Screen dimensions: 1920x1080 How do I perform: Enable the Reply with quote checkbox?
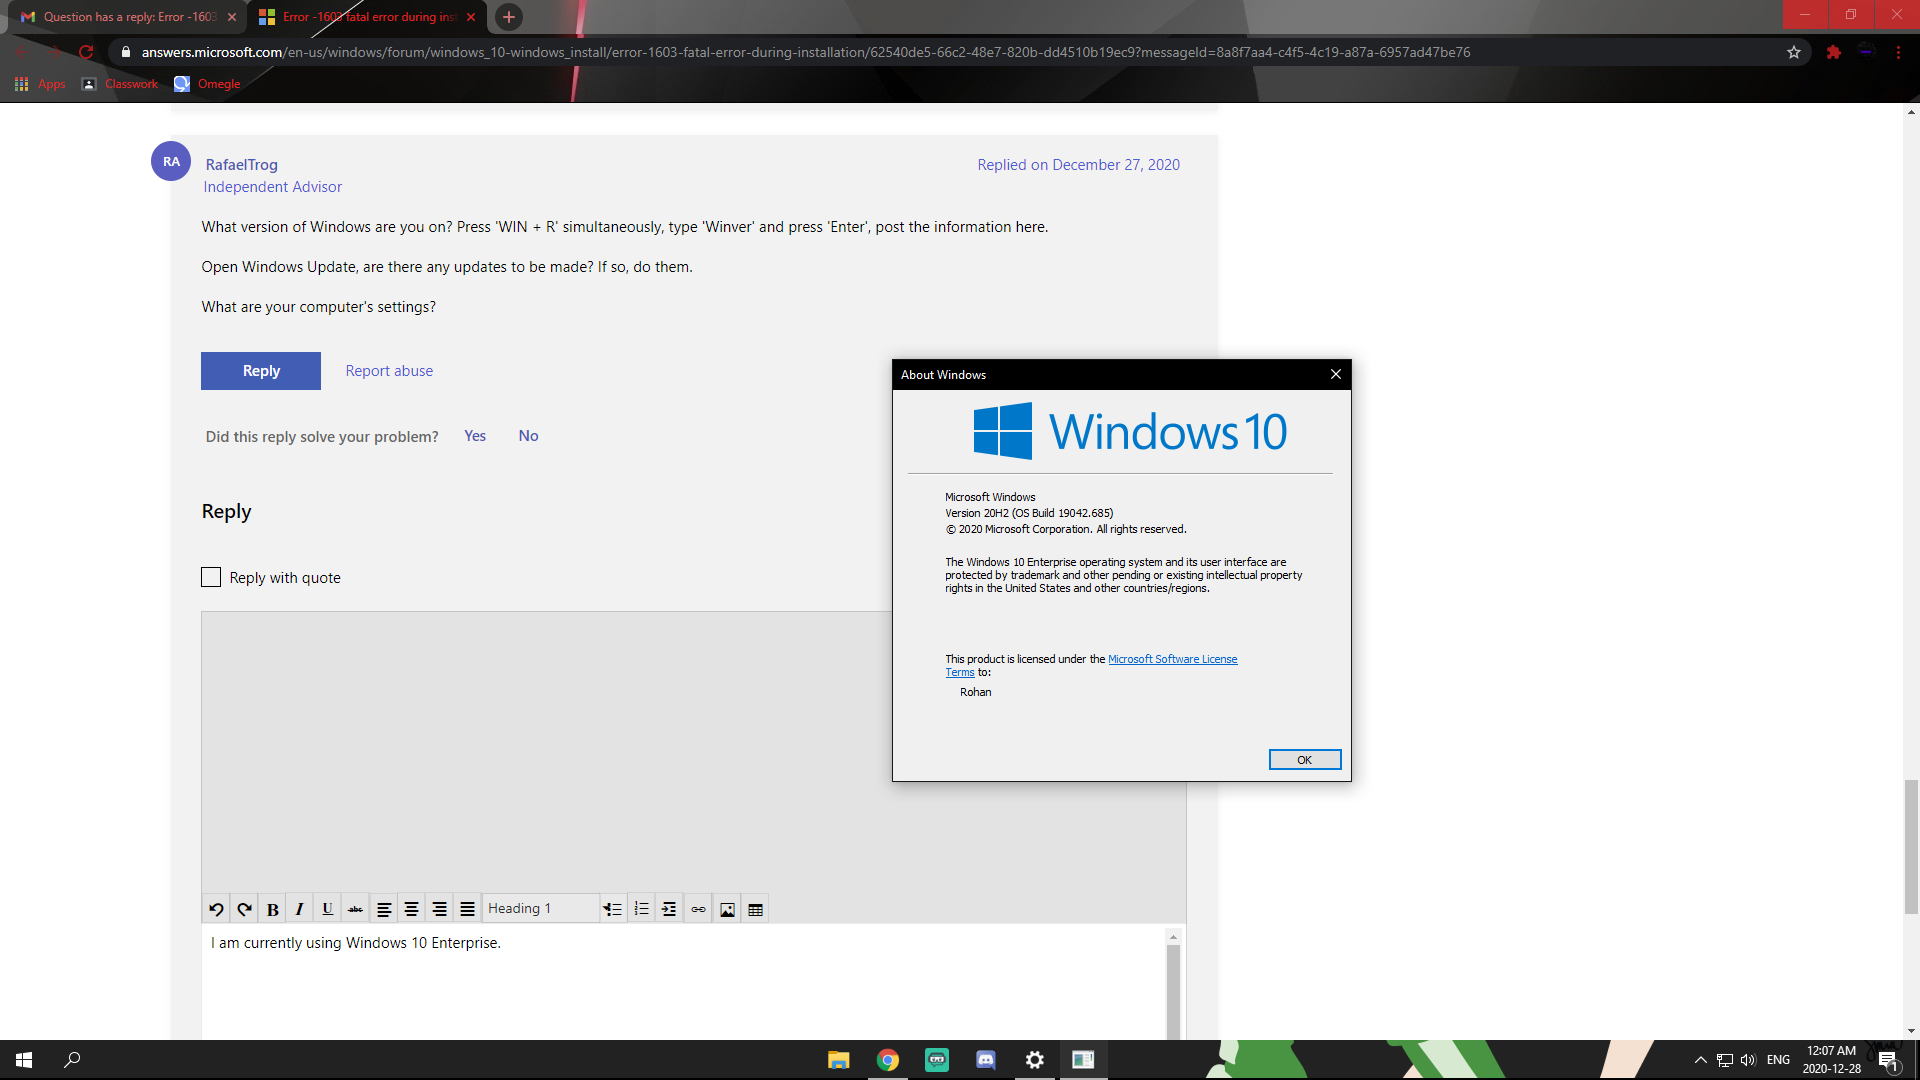(x=211, y=577)
